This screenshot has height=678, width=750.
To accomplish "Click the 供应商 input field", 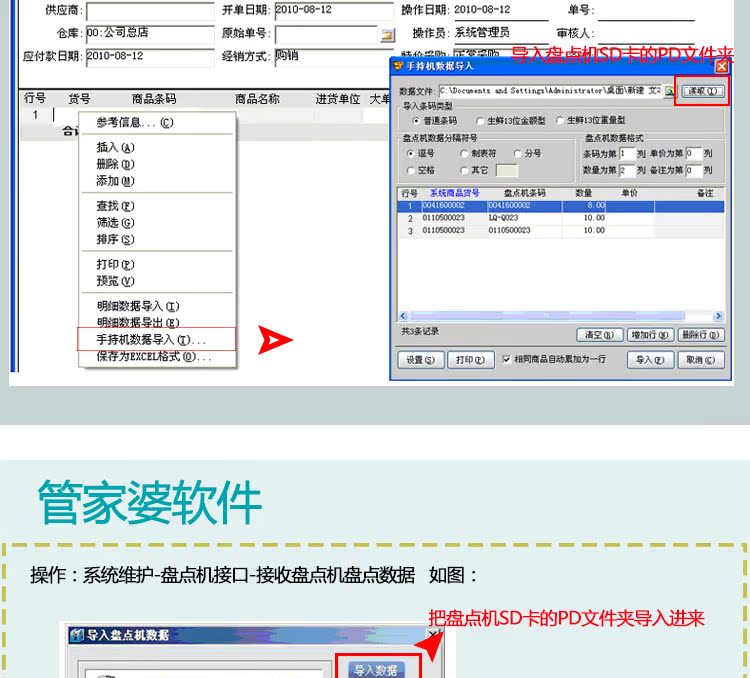I will click(x=150, y=11).
